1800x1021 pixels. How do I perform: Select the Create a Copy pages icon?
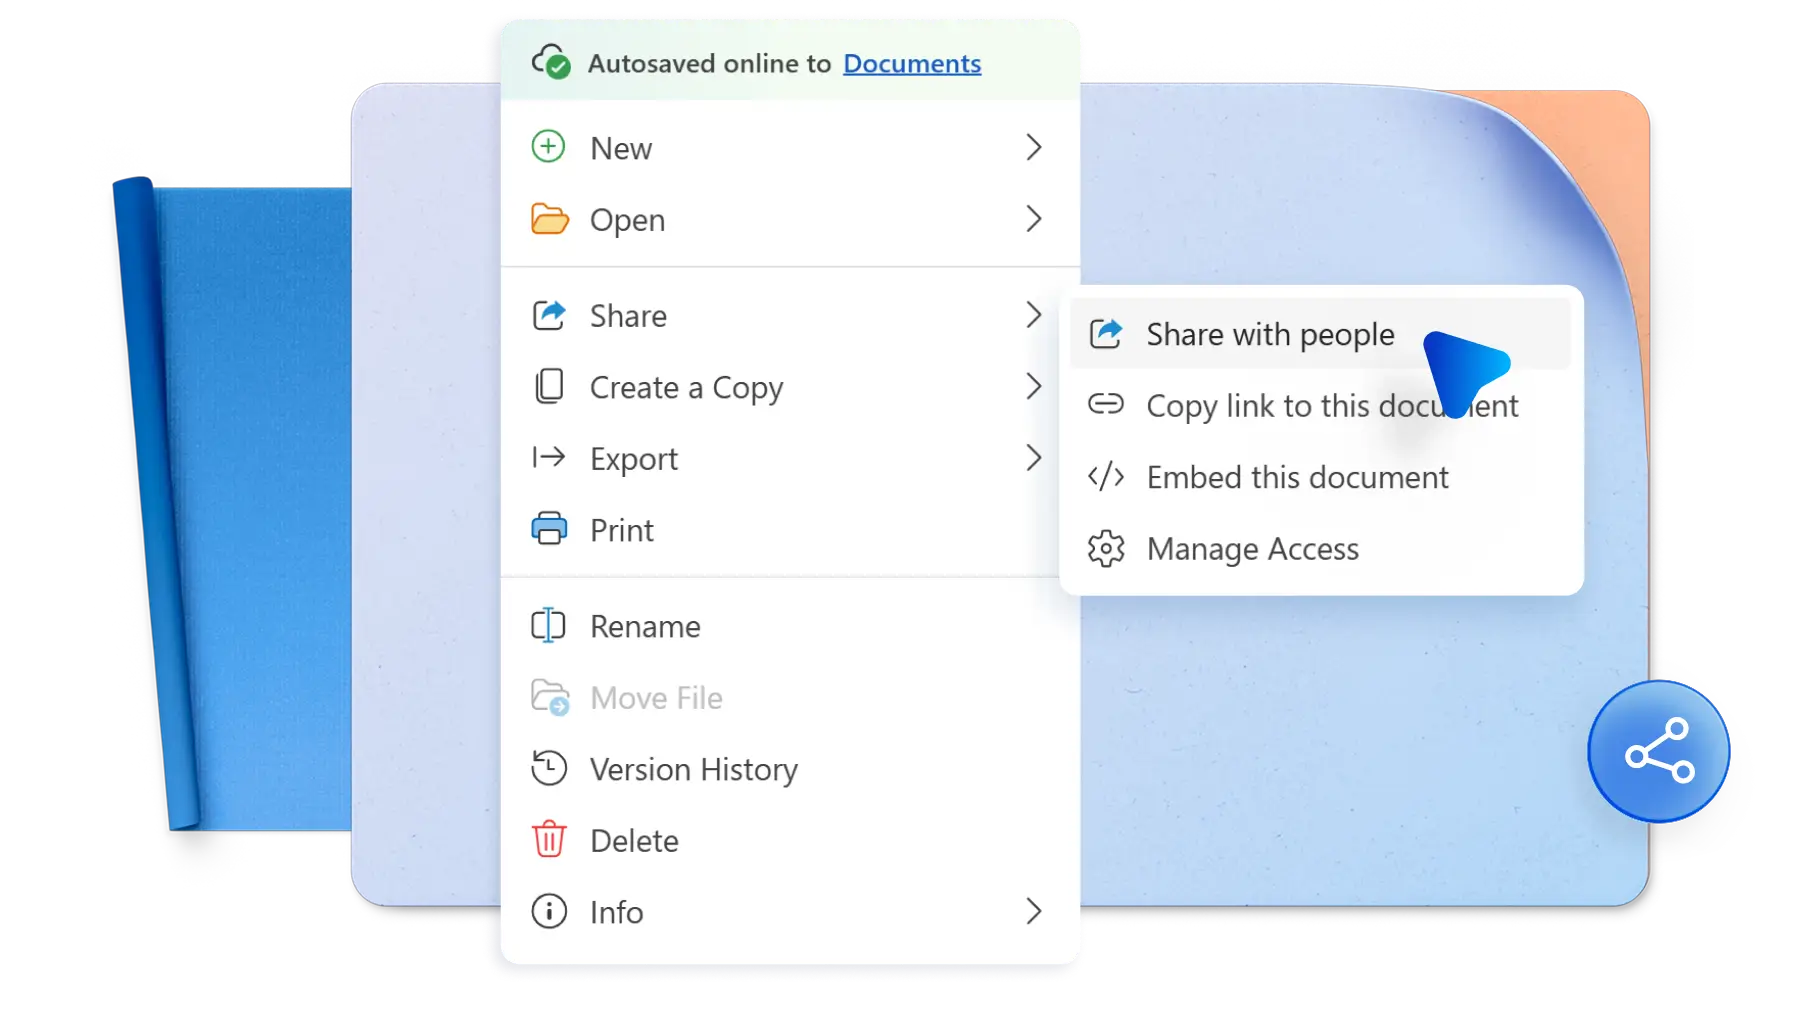[x=548, y=387]
